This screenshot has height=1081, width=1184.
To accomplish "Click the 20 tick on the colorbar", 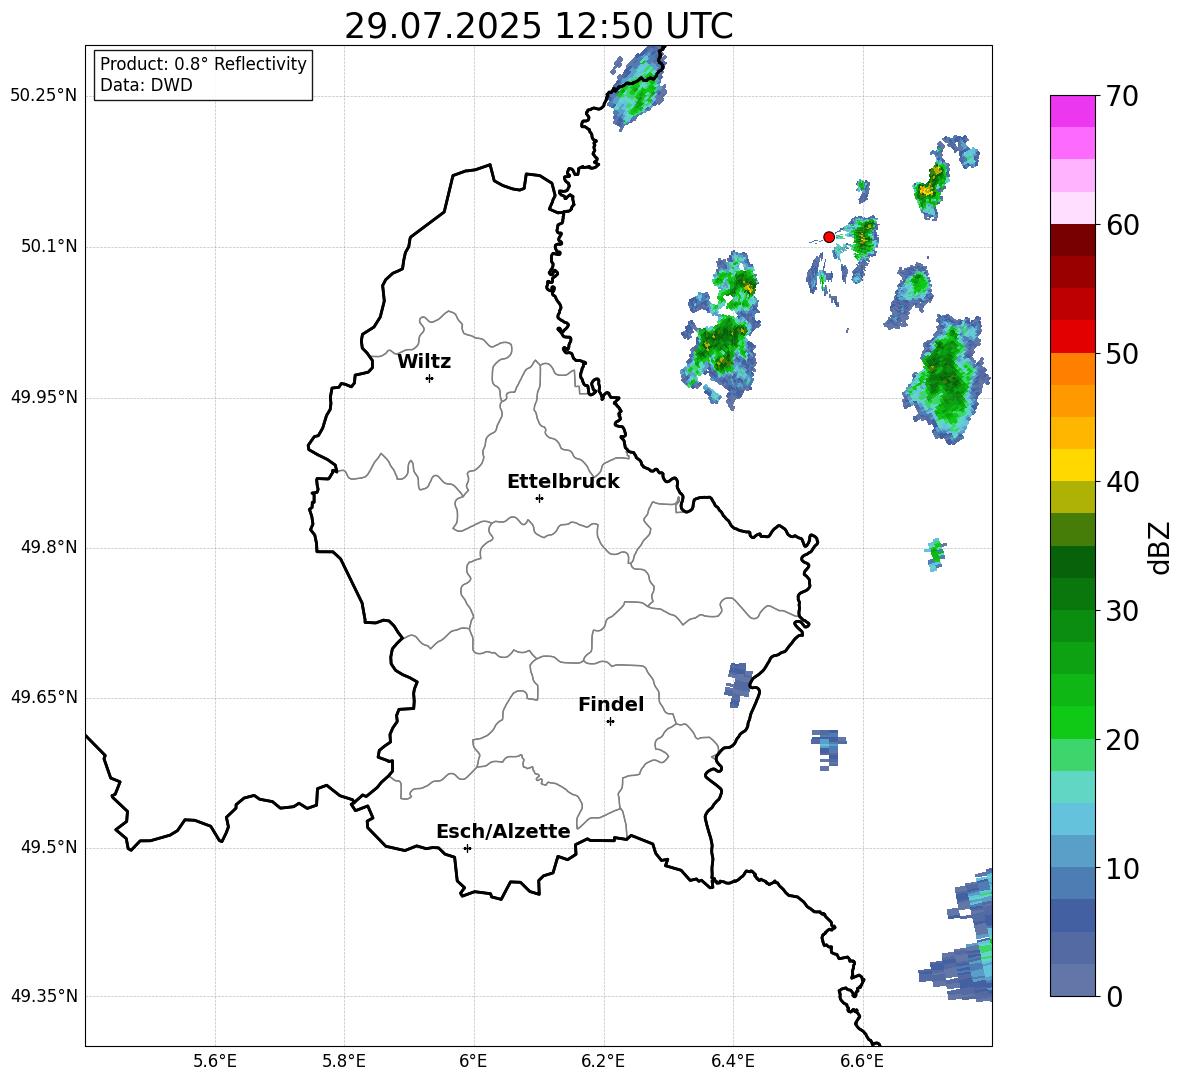I will click(1122, 740).
